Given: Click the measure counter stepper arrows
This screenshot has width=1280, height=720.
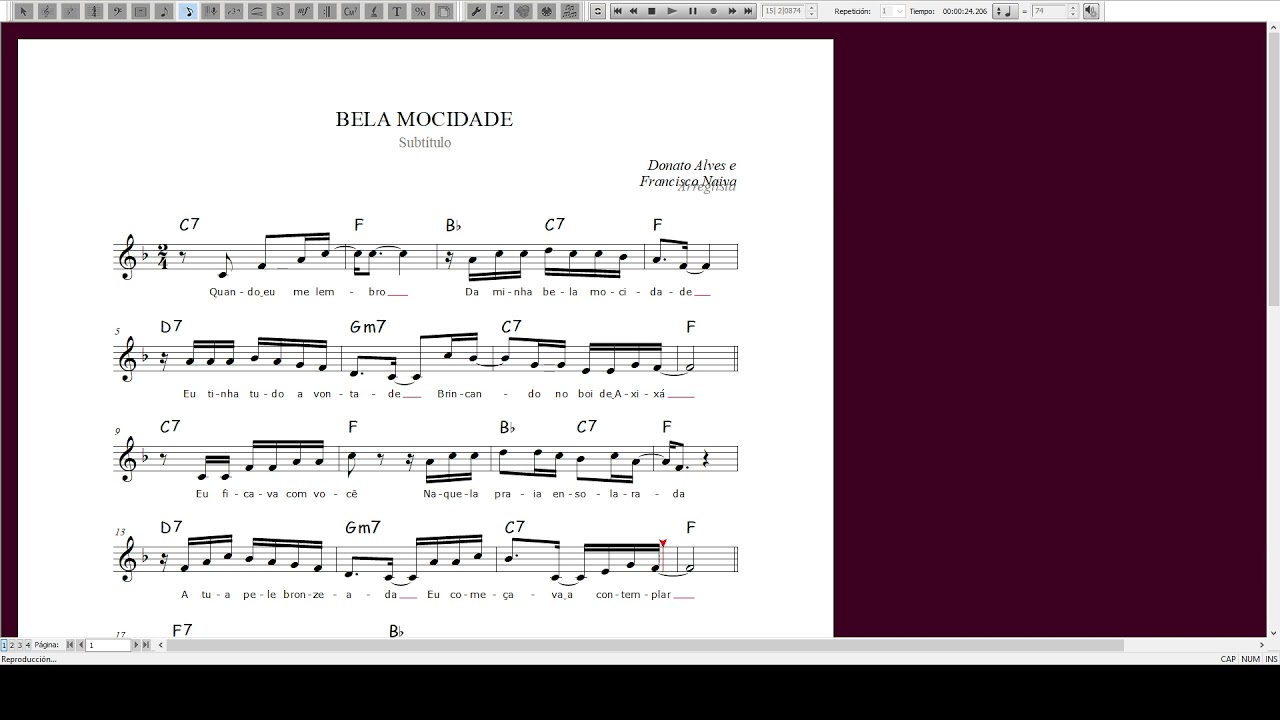Looking at the screenshot, I should pyautogui.click(x=812, y=11).
